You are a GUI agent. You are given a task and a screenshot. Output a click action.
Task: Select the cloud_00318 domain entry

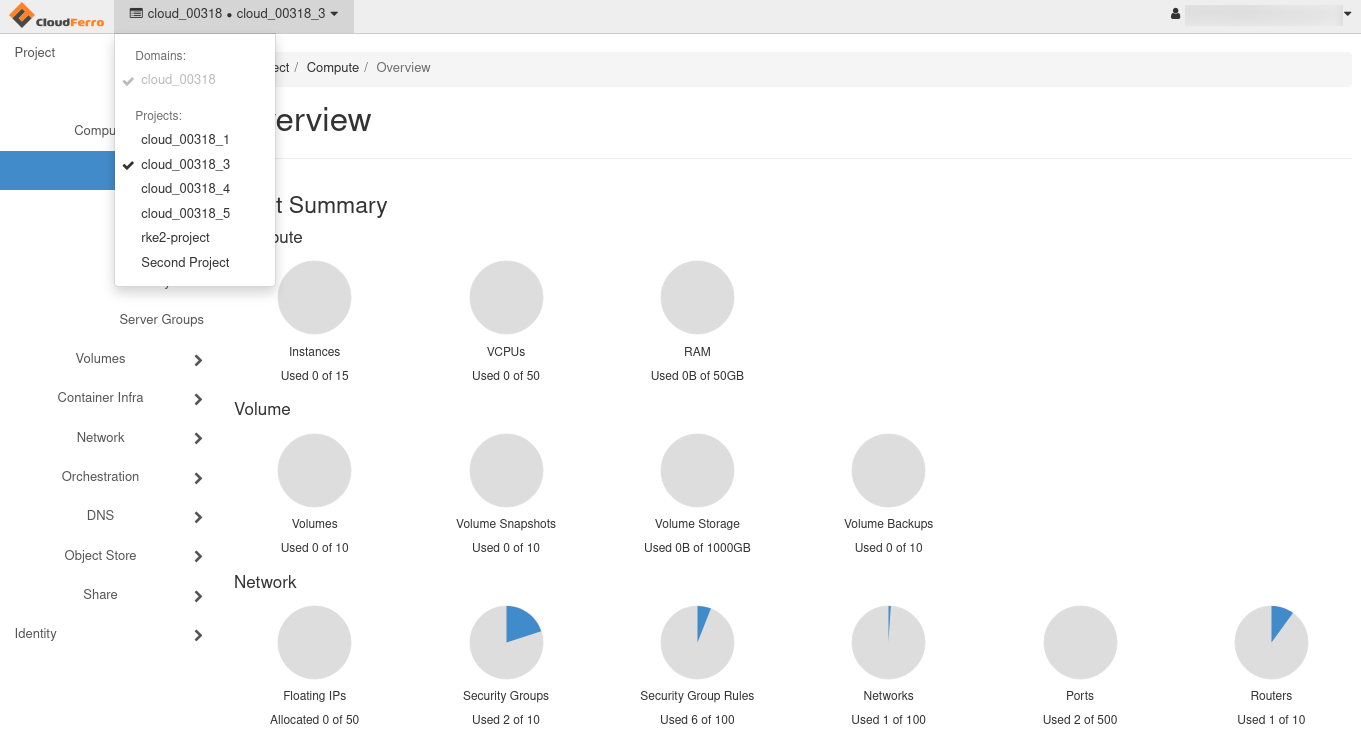(x=178, y=80)
